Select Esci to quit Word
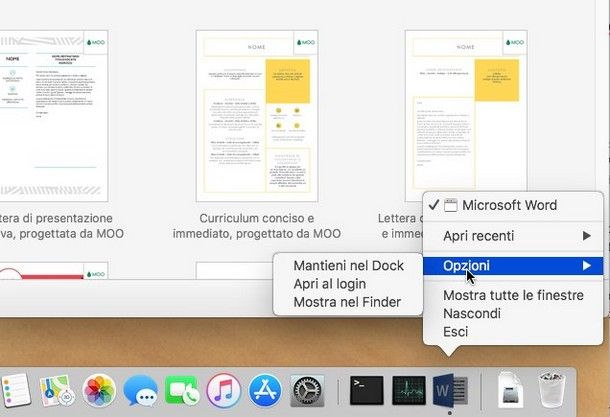610x417 pixels. pos(513,332)
